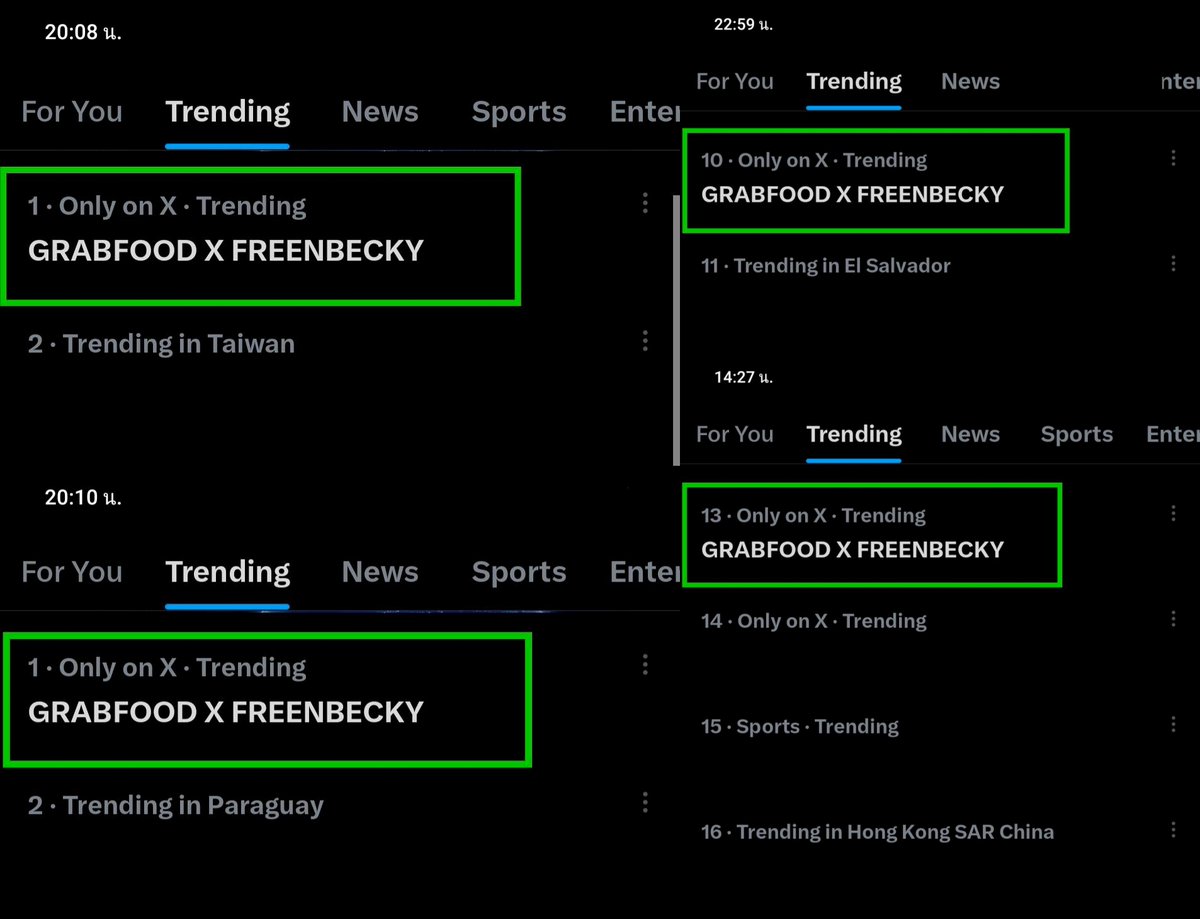Tap the 14:27 clock in status bar
Screen dimensions: 1200x919
(743, 378)
